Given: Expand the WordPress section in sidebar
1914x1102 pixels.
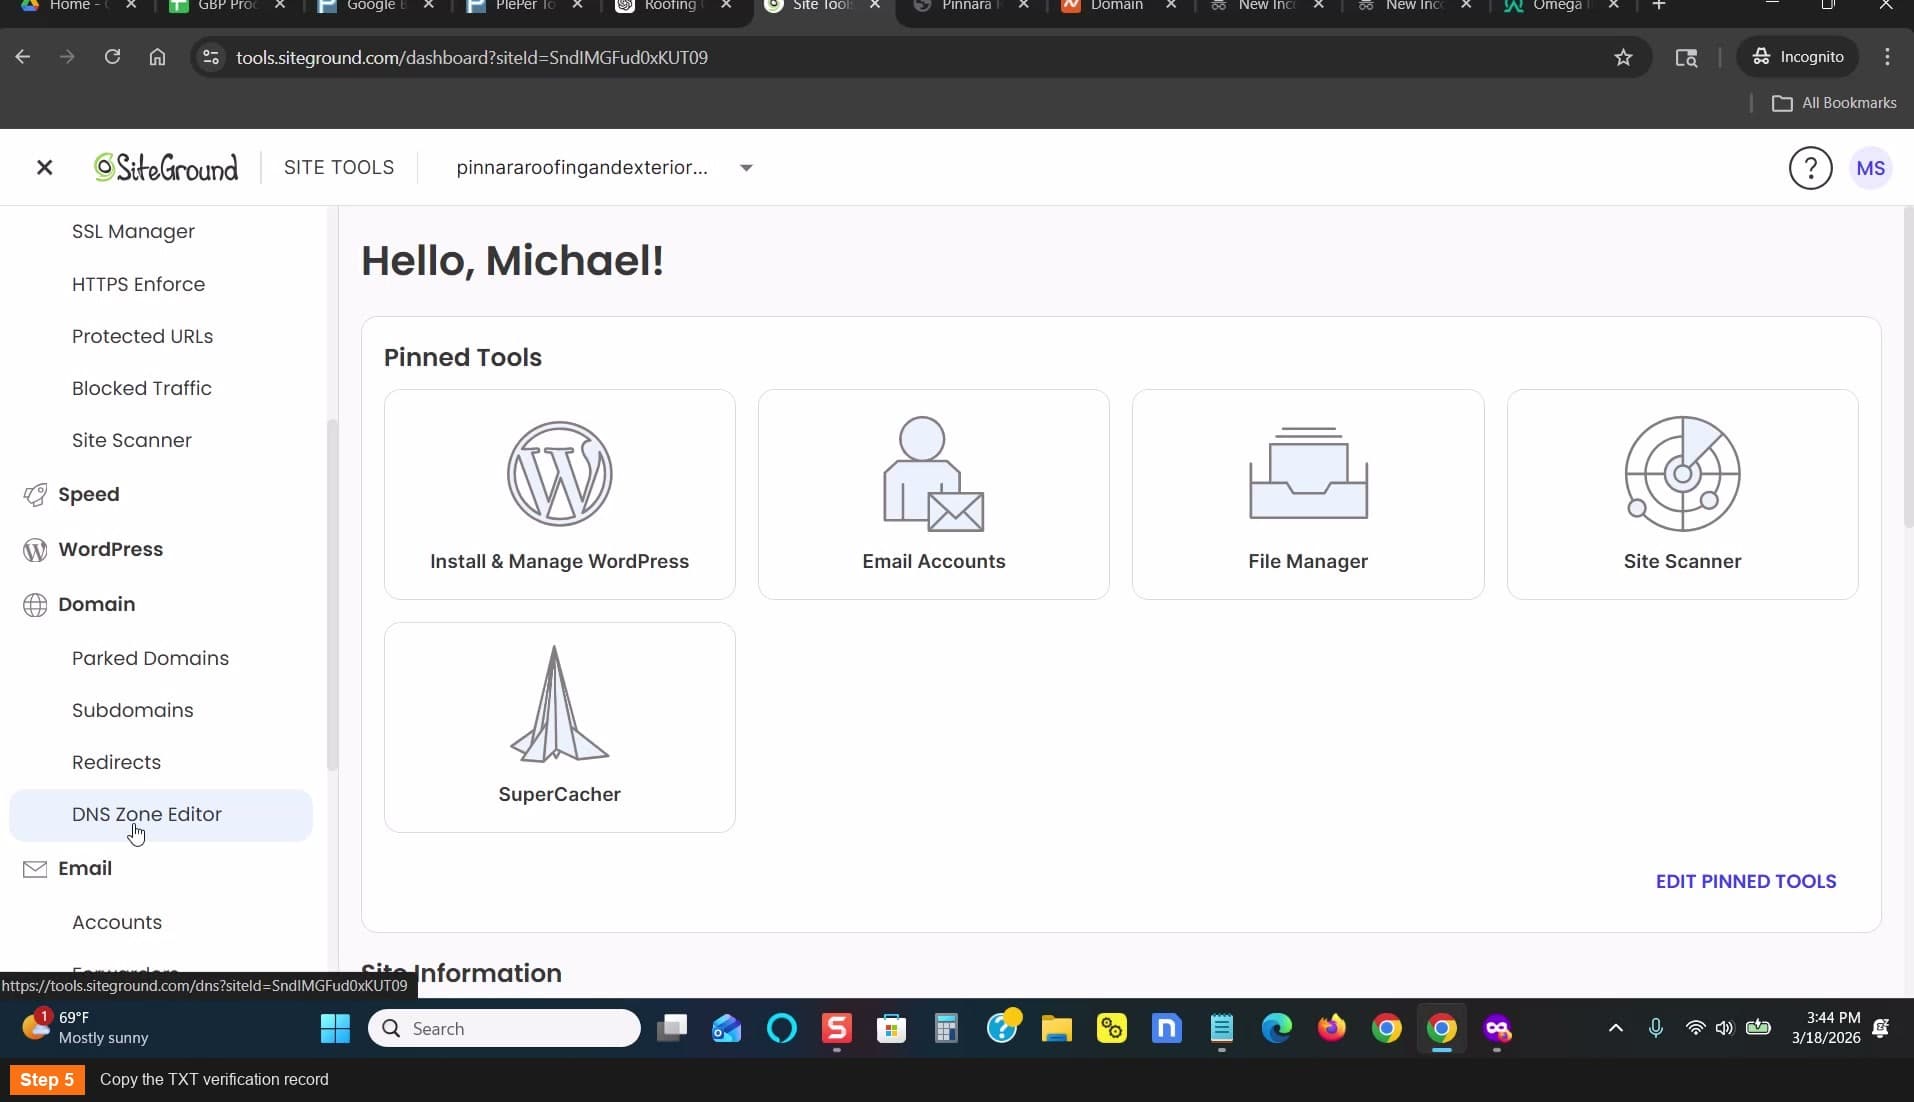Looking at the screenshot, I should [110, 549].
